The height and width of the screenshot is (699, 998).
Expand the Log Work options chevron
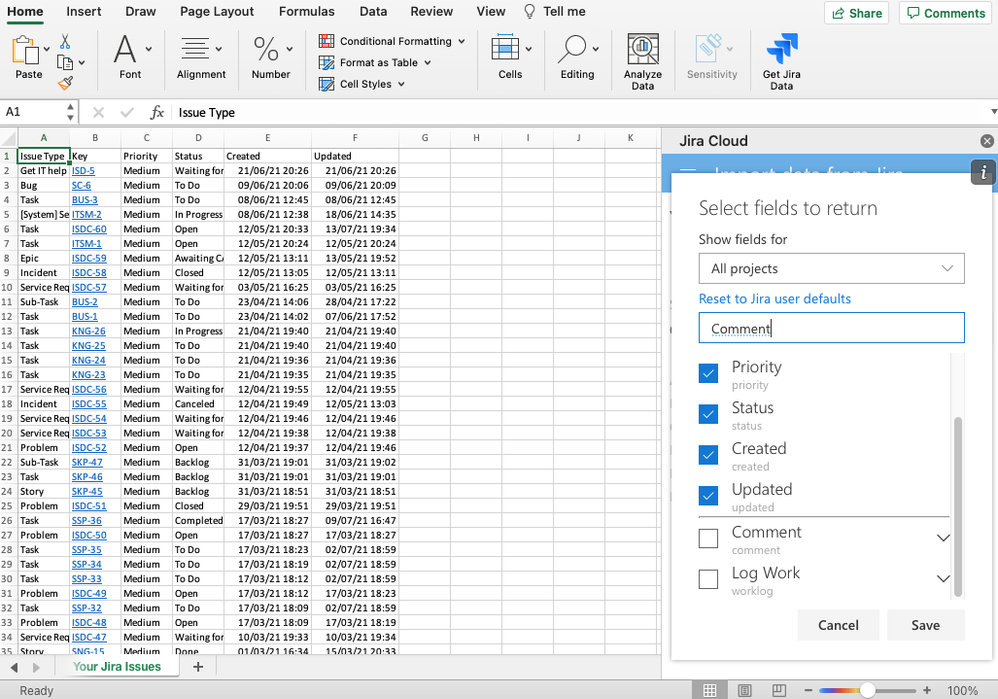point(941,579)
